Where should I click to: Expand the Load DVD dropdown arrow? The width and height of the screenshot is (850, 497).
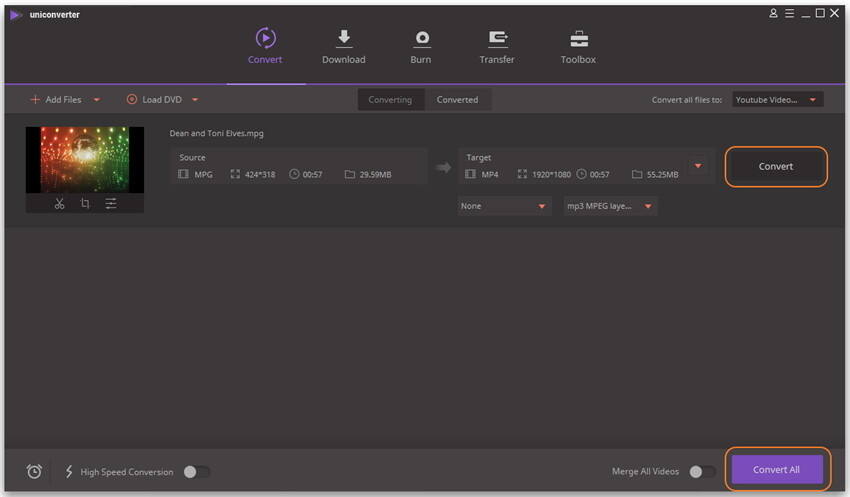point(195,100)
